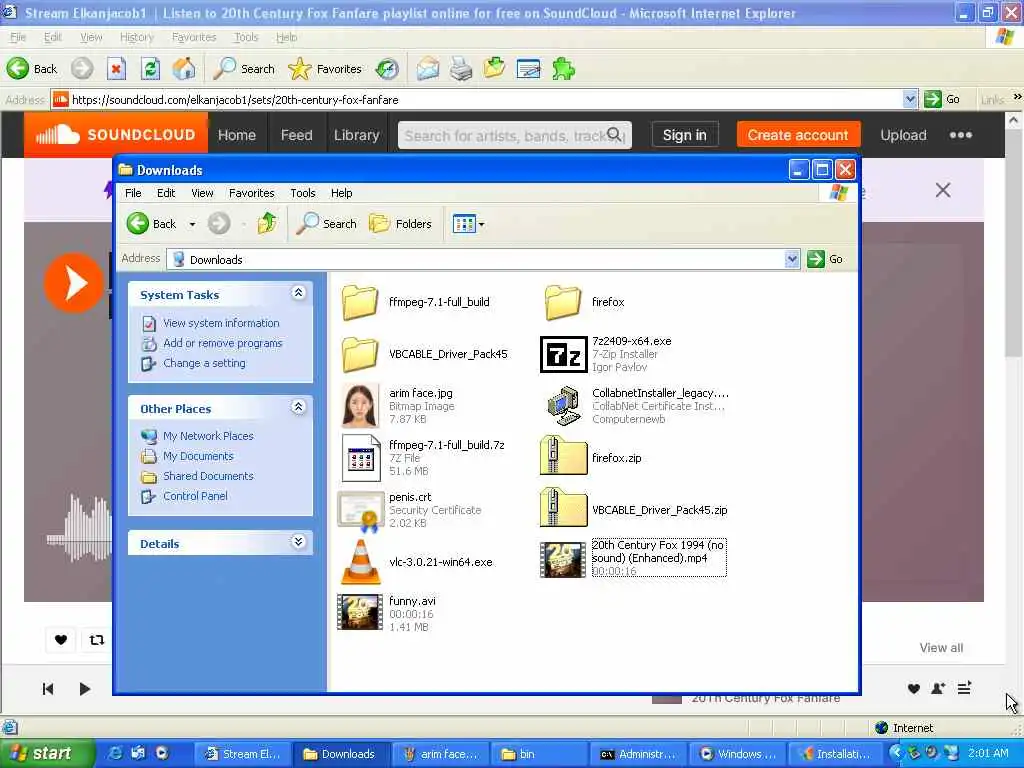Screen dimensions: 1024x768
Task: Click the orange SoundCloud play button
Action: tap(74, 283)
